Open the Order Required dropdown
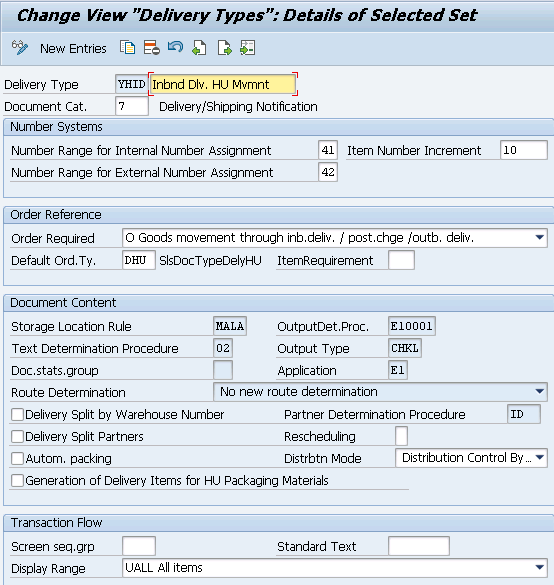 (x=539, y=238)
